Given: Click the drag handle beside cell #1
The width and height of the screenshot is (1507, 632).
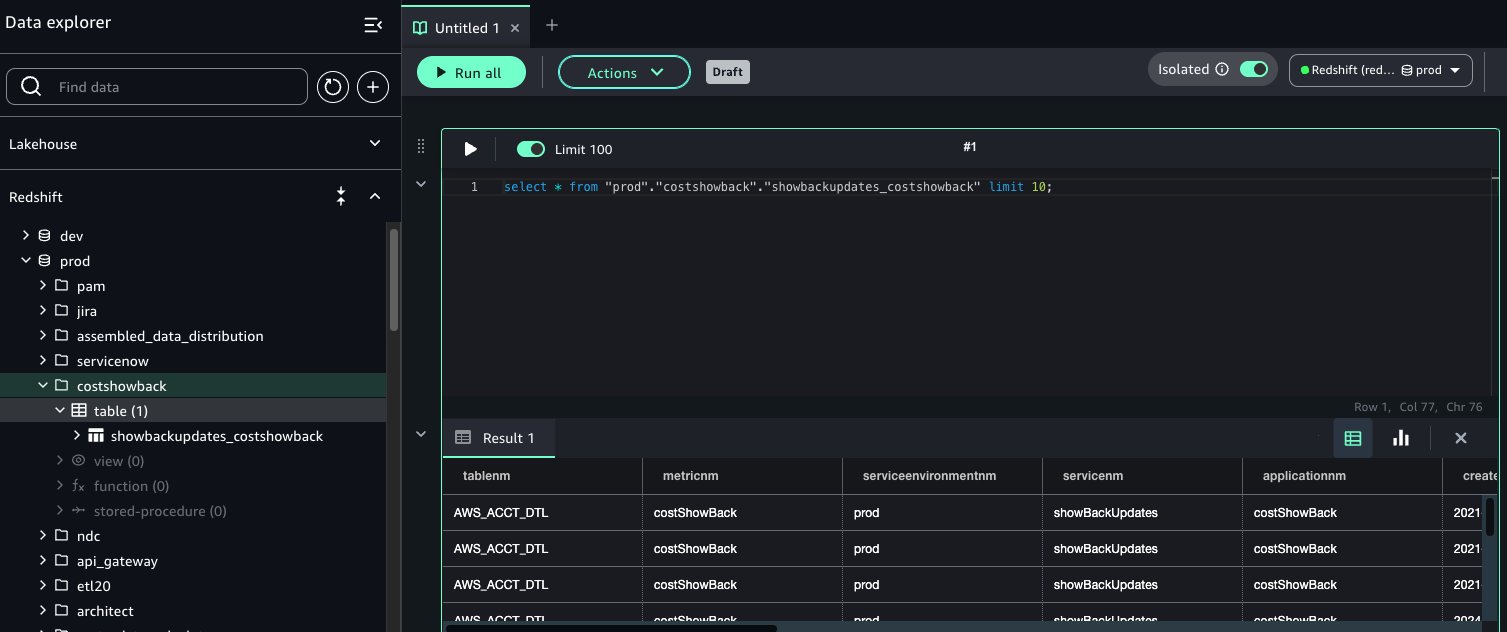Looking at the screenshot, I should pyautogui.click(x=421, y=147).
